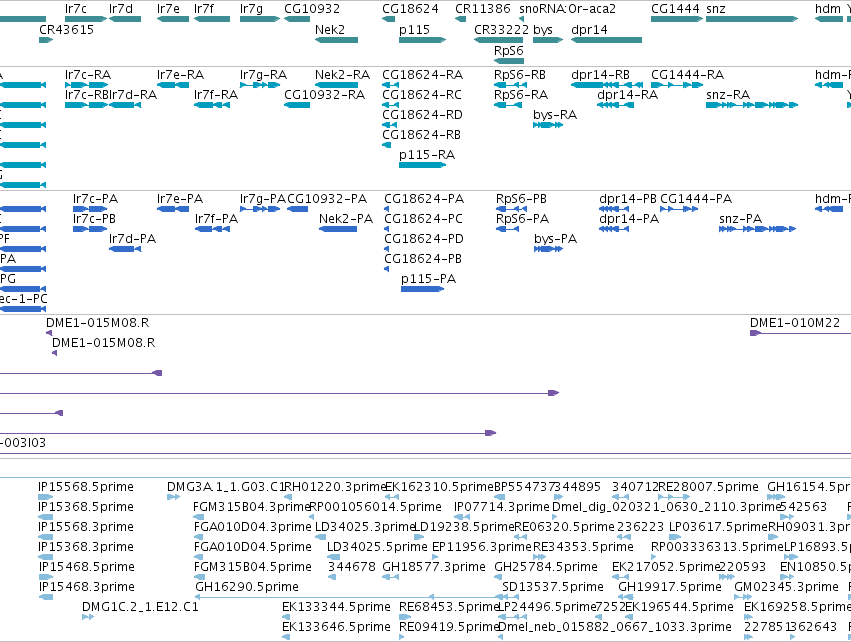Click the p115-PA protein label
The height and width of the screenshot is (642, 851).
coord(428,279)
